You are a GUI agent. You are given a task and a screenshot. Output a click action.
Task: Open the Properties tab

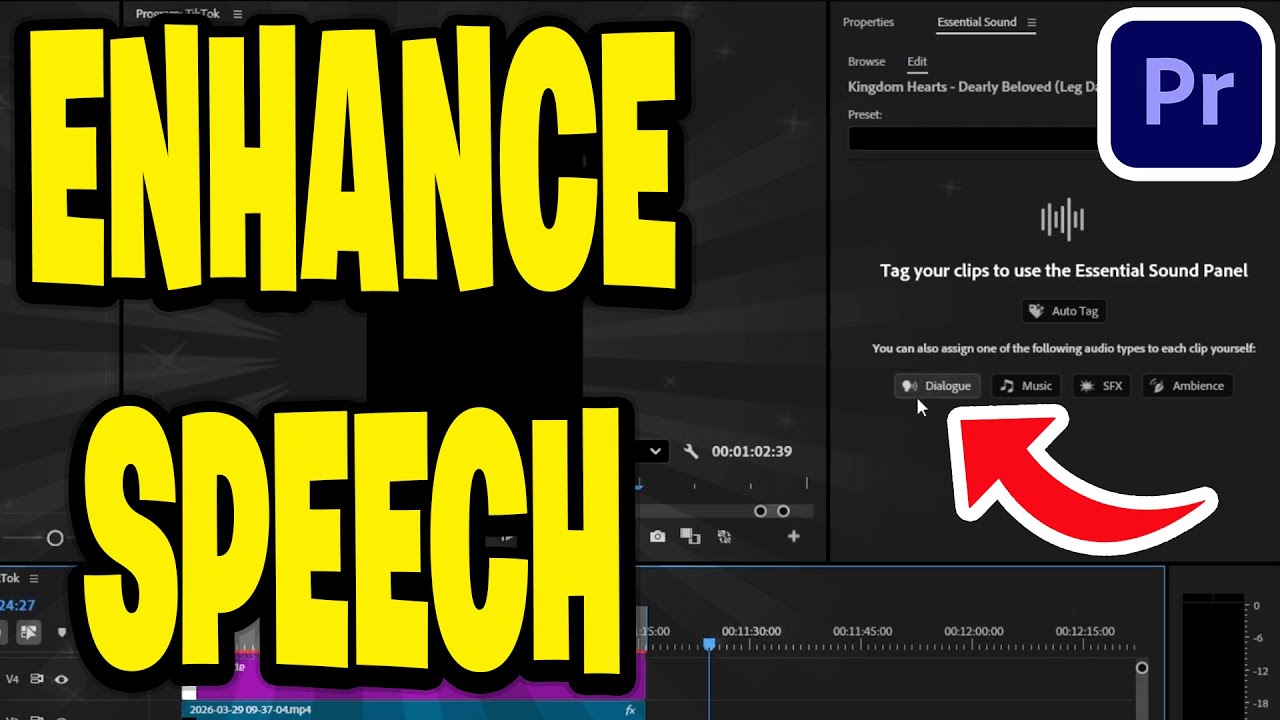868,22
